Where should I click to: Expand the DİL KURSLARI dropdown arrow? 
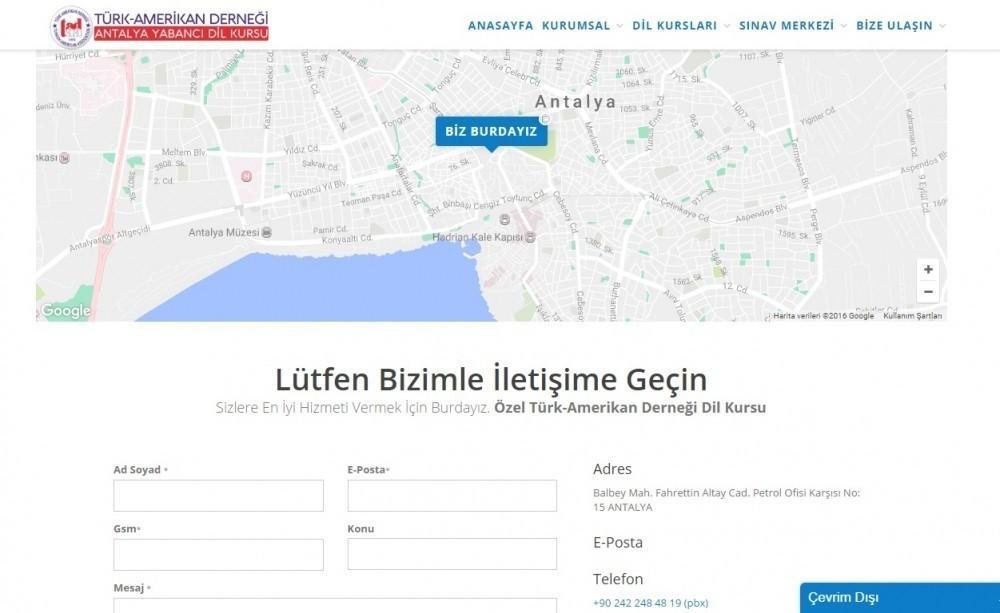click(x=726, y=26)
